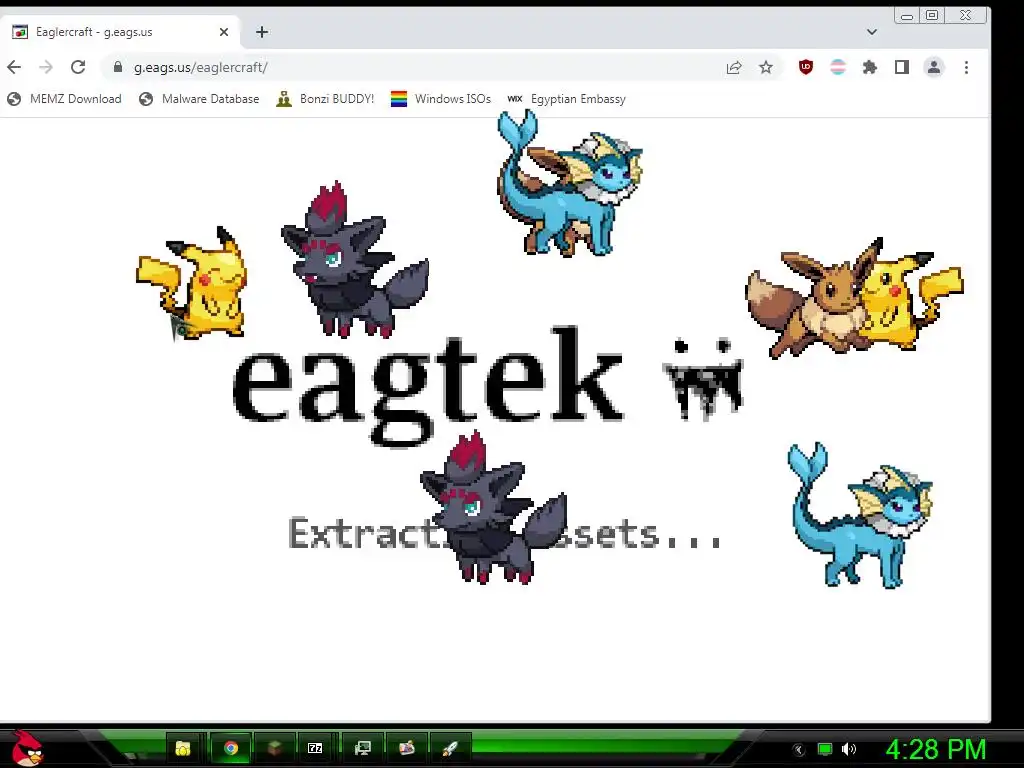The height and width of the screenshot is (768, 1024).
Task: Open the Extensions puzzle-piece menu
Action: [870, 67]
